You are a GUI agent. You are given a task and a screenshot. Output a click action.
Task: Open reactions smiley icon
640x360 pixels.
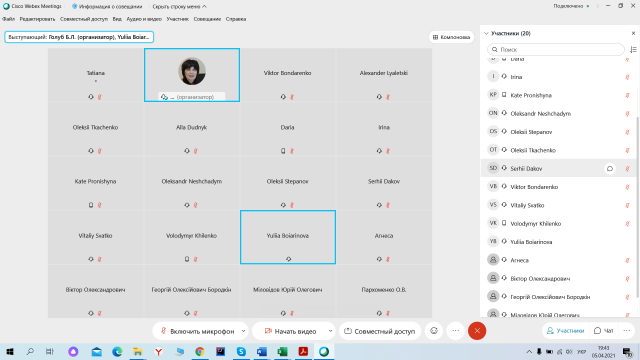434,331
